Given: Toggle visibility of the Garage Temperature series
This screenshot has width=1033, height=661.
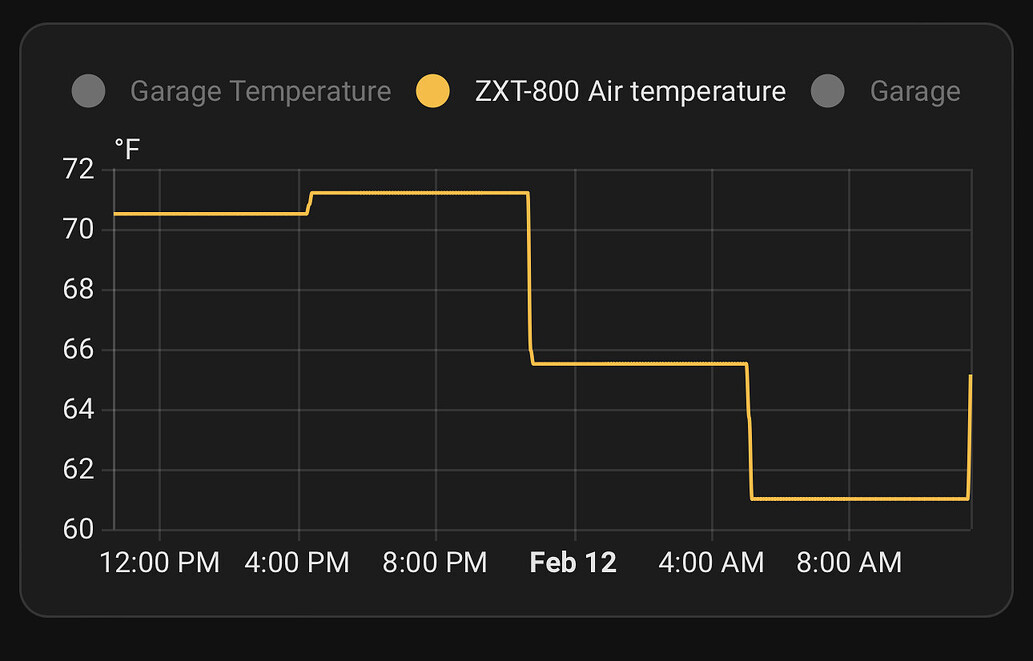Looking at the screenshot, I should [260, 90].
